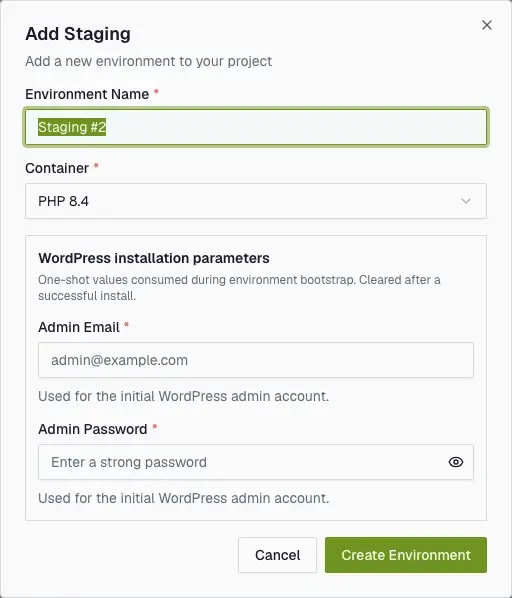Show password with the eye icon
Screen dimensions: 512x598
click(456, 462)
